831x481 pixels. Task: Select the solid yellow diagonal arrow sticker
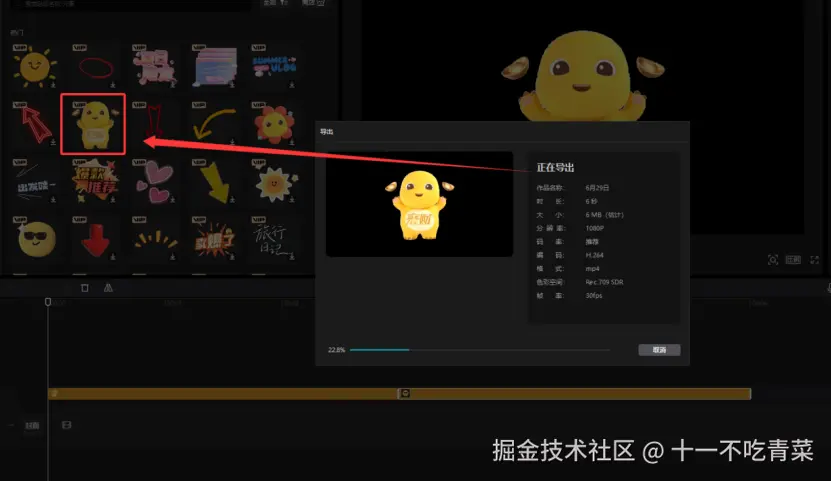tap(214, 182)
